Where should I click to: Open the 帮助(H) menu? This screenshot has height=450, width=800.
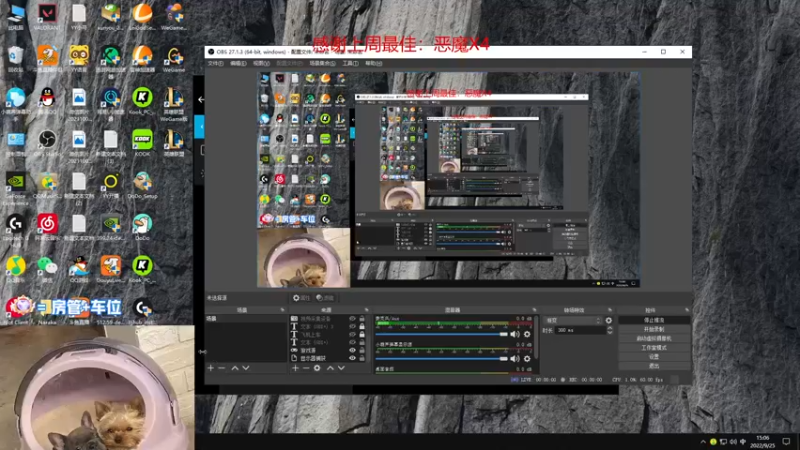coord(373,63)
